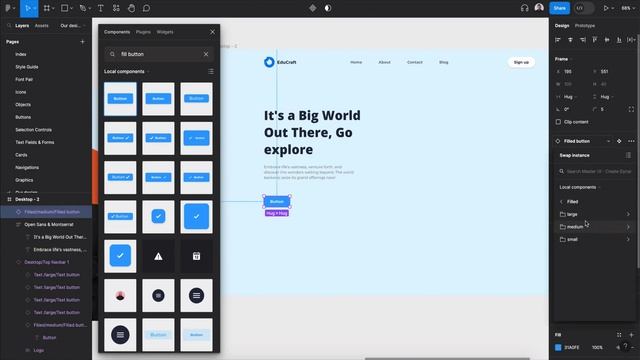Viewport: 640px width, 360px height.
Task: Select the Hand tool
Action: (x=131, y=8)
